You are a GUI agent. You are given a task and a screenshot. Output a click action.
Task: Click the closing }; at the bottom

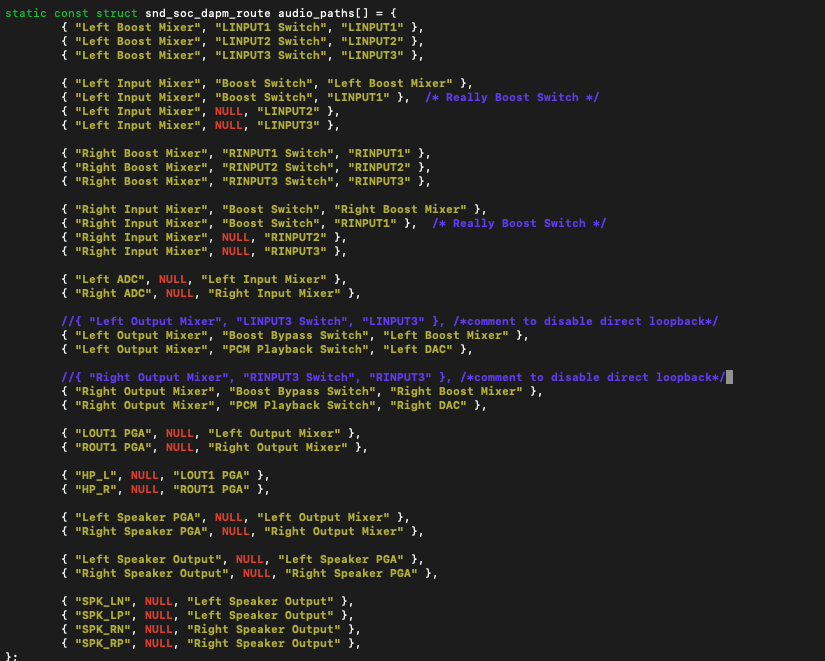pyautogui.click(x=10, y=656)
